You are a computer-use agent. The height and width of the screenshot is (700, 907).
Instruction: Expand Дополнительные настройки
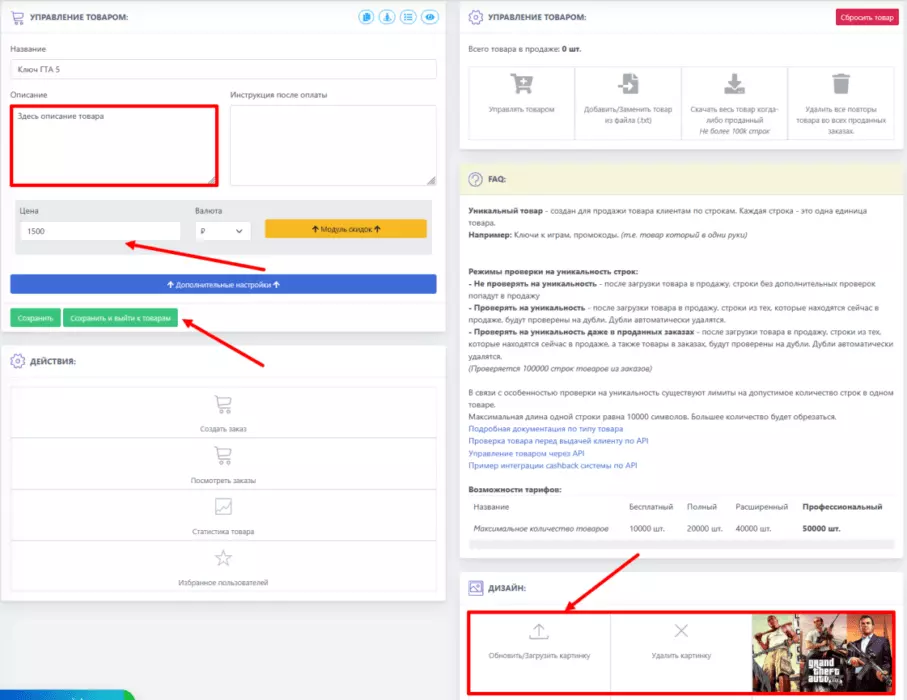223,284
